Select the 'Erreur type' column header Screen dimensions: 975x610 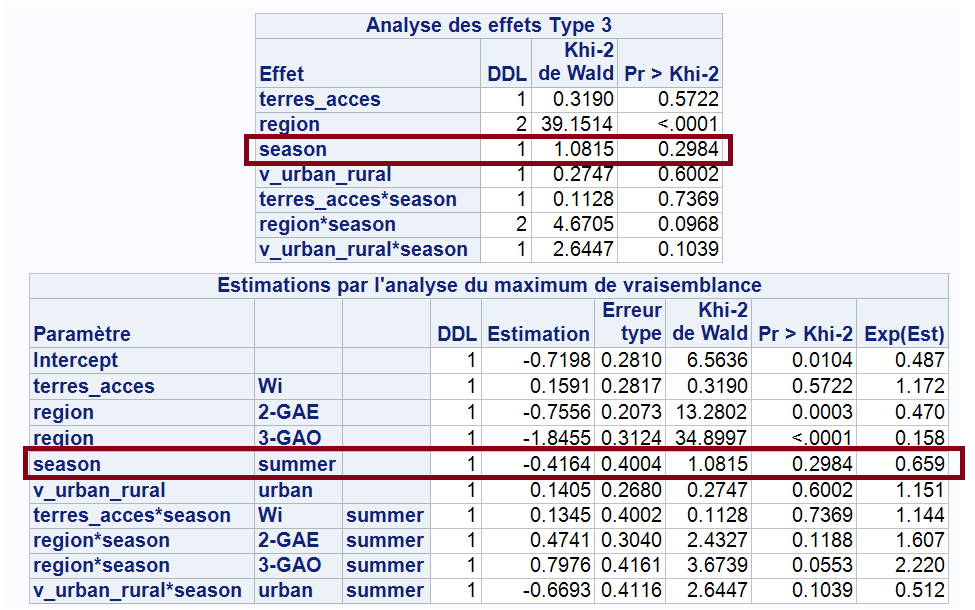[x=631, y=322]
